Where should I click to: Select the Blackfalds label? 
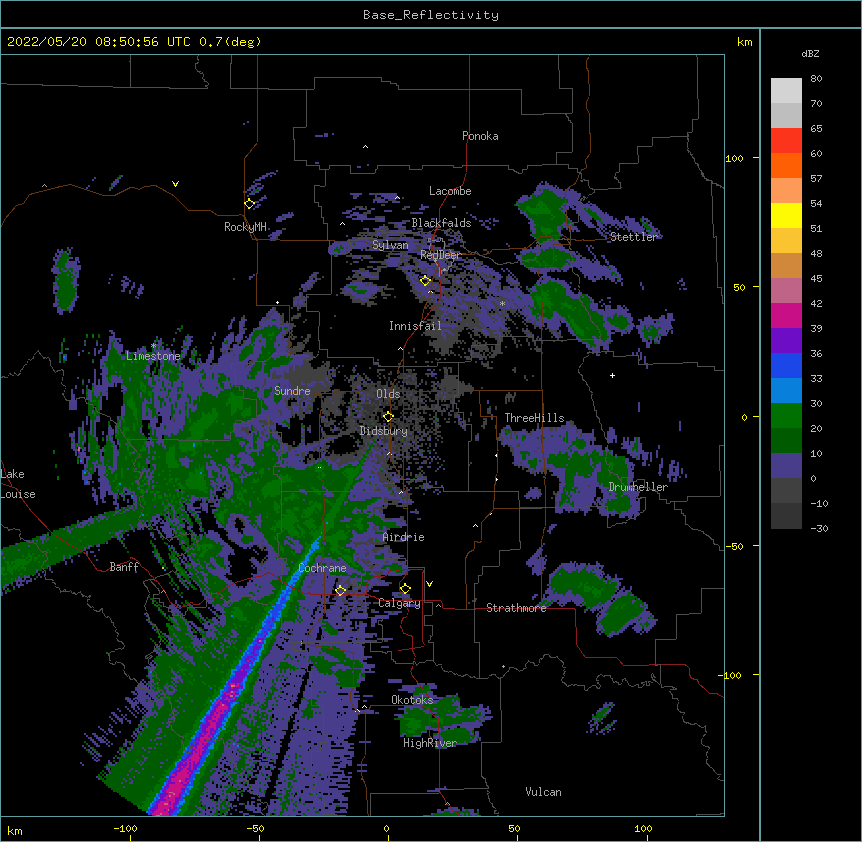(x=441, y=223)
